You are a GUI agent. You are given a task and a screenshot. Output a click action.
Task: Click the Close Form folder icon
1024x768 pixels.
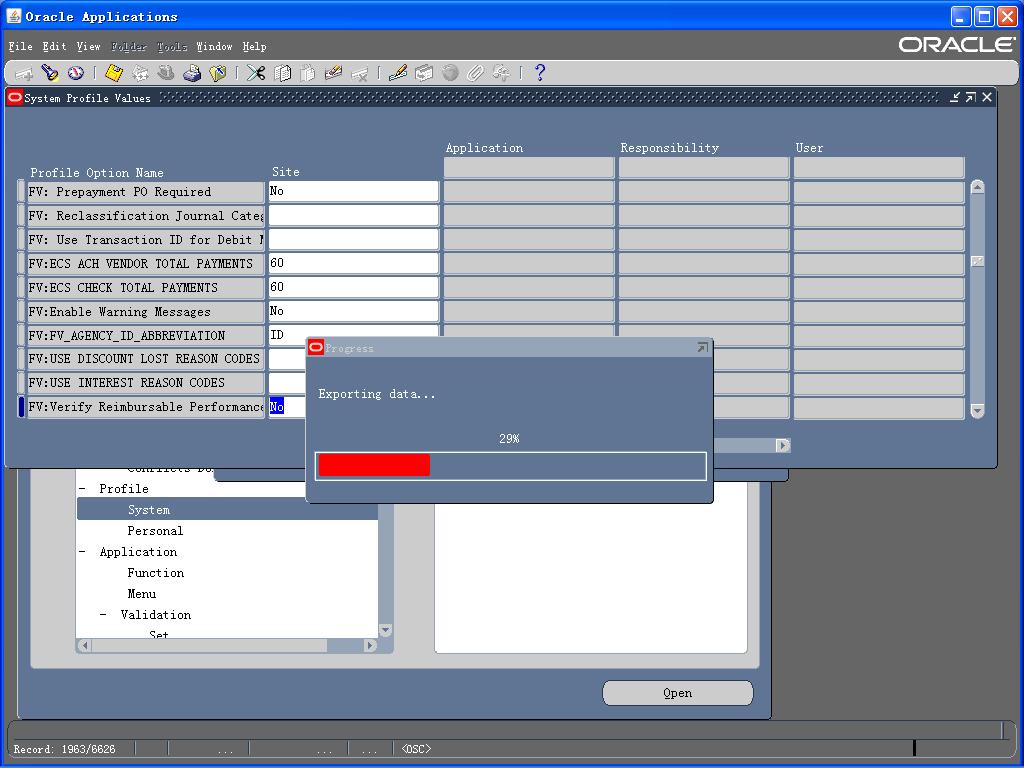(x=217, y=73)
